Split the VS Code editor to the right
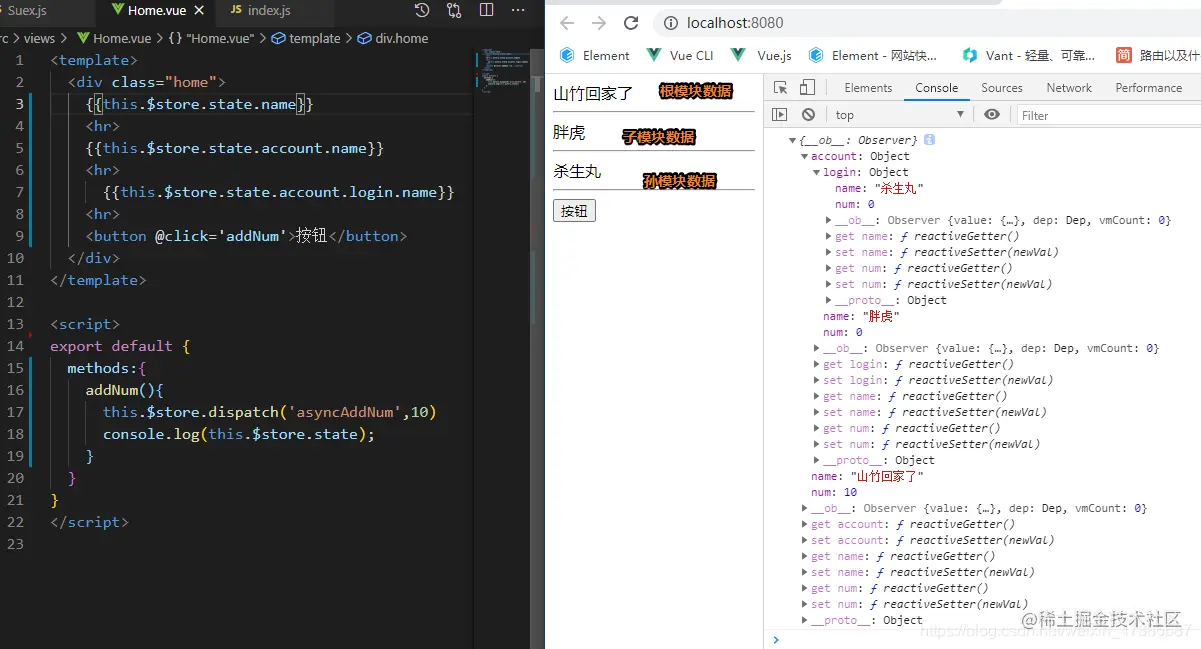The width and height of the screenshot is (1201, 649). [x=487, y=10]
